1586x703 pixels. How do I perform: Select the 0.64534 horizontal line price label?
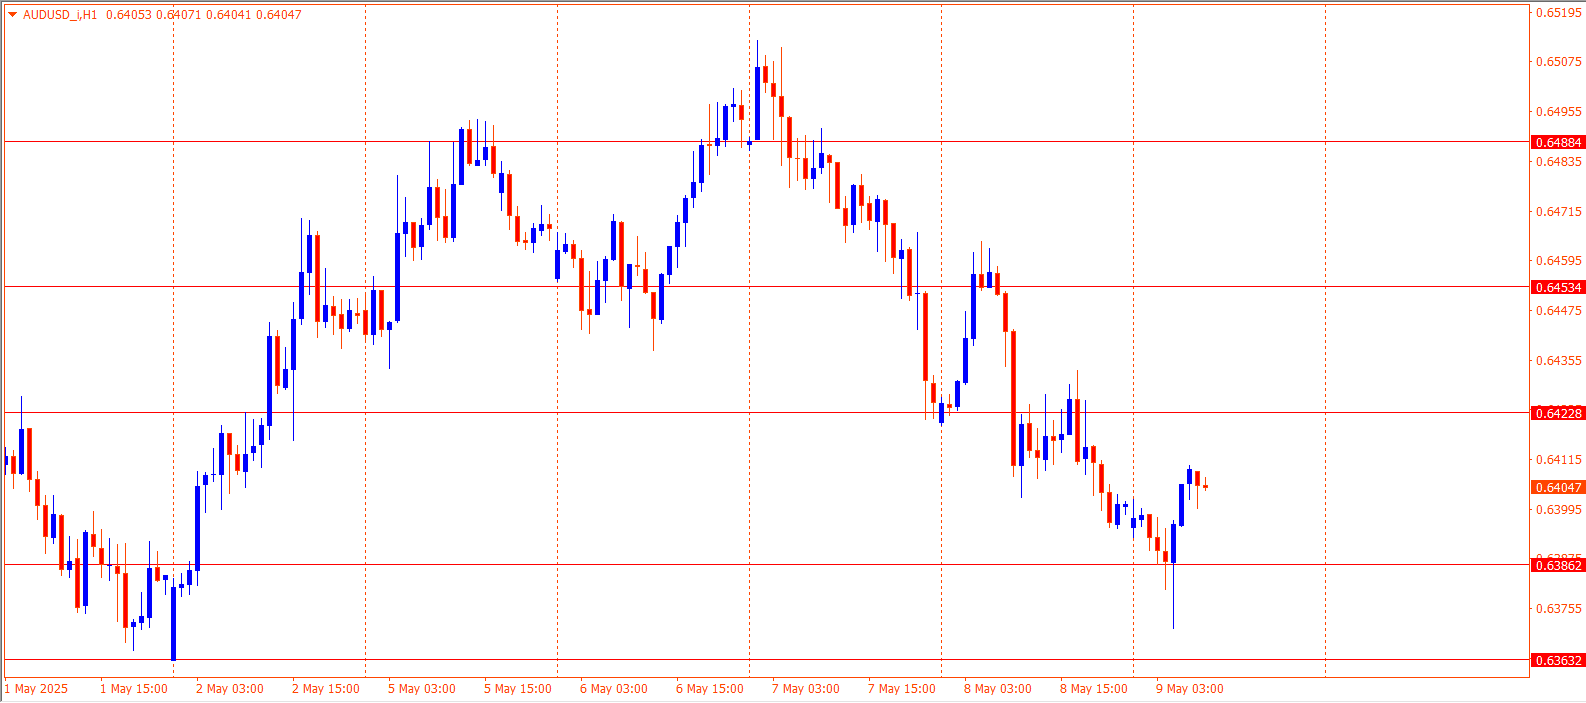(x=1559, y=288)
